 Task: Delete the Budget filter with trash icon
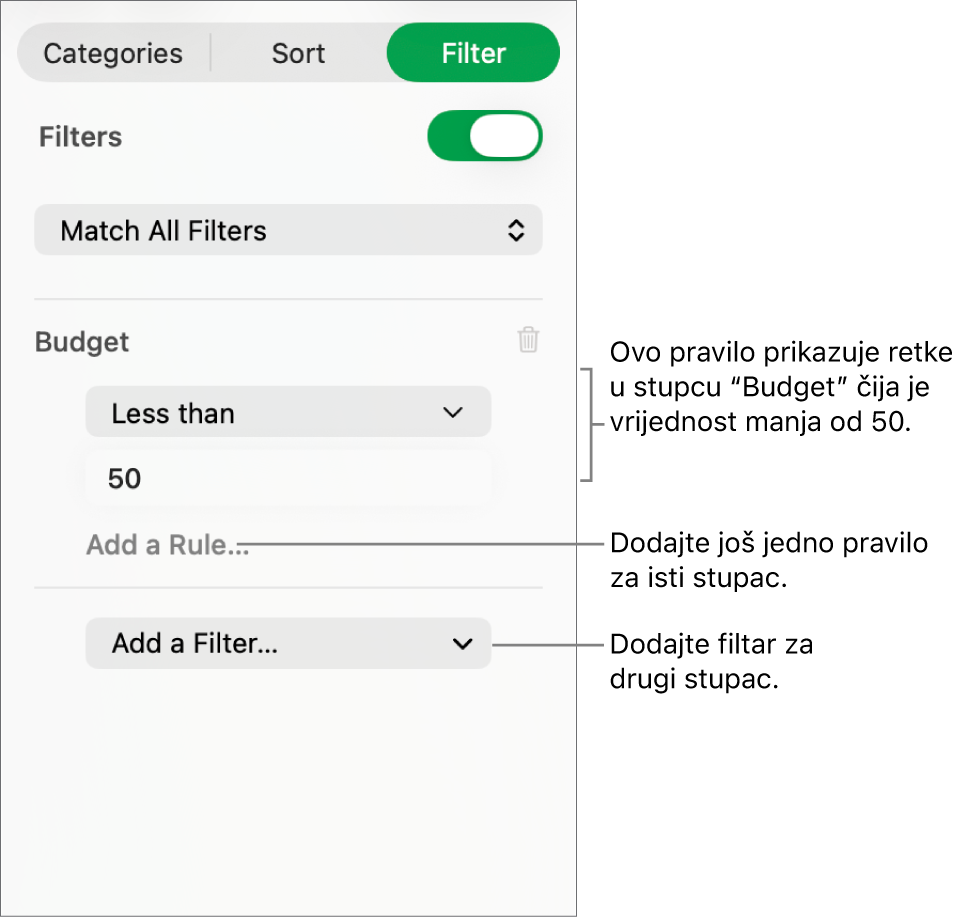[528, 341]
